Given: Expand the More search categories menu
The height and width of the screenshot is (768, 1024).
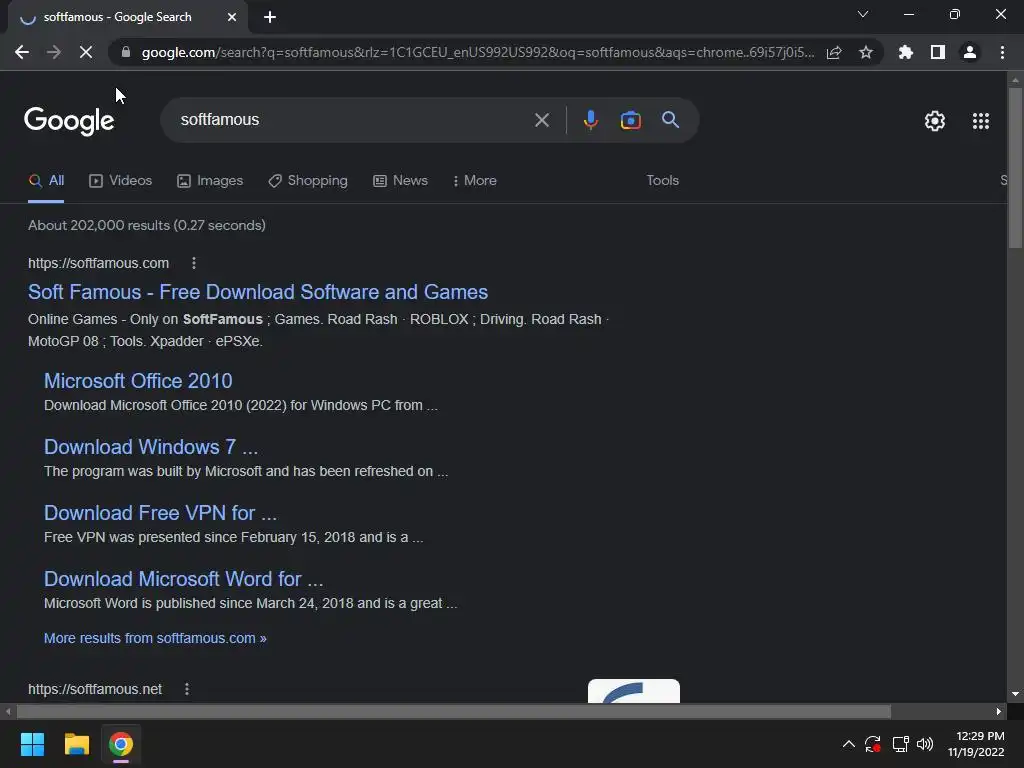Looking at the screenshot, I should click(475, 181).
